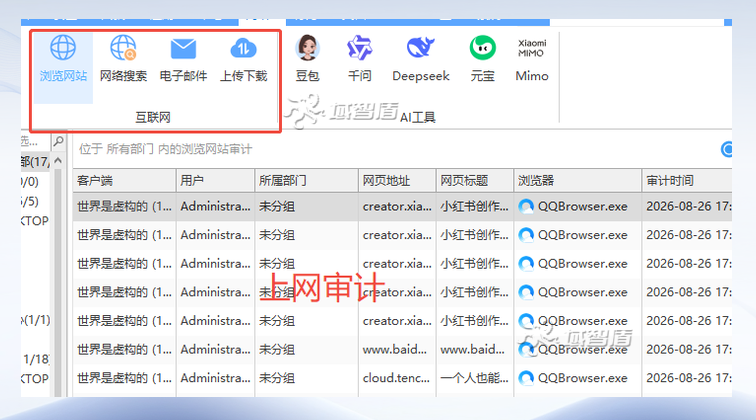Select the 千问 AI tool
Screen dimensions: 756x420
[360, 59]
